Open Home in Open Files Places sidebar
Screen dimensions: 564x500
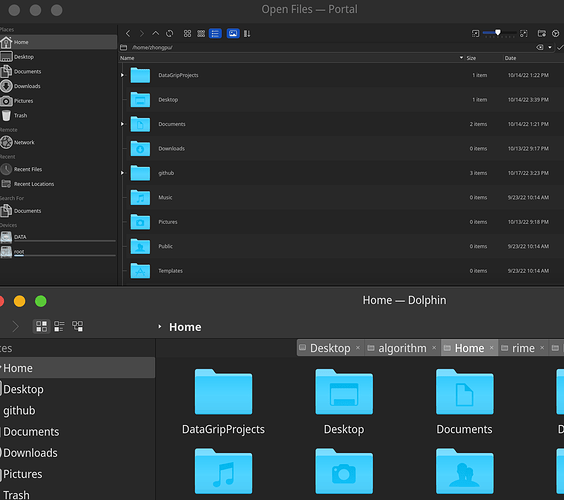tap(58, 42)
